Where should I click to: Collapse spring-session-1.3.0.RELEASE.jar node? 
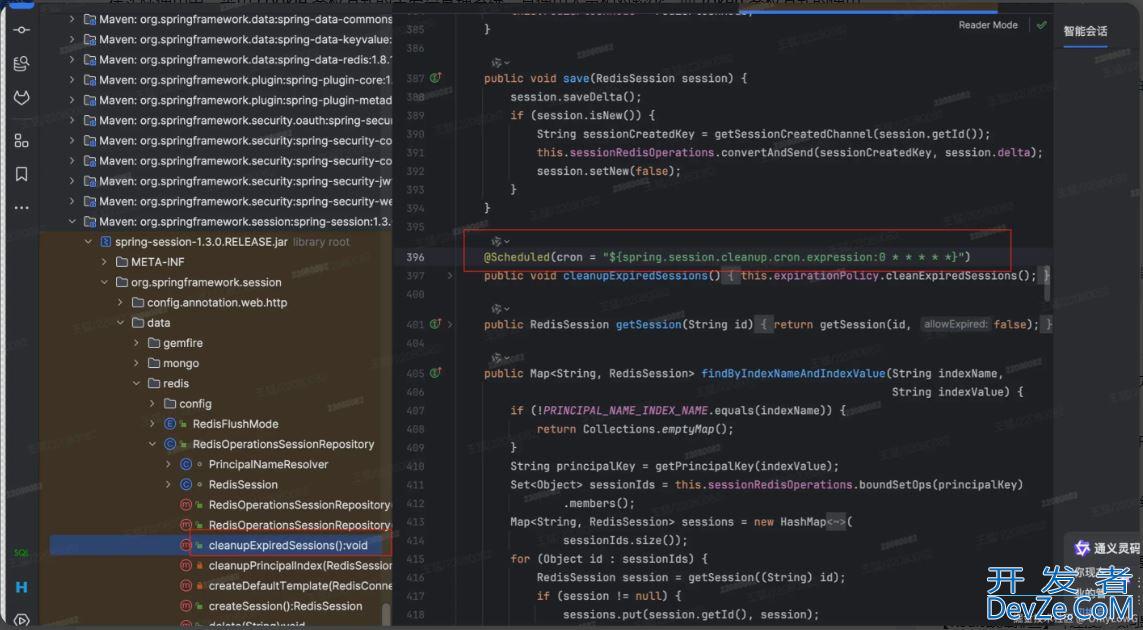point(88,242)
